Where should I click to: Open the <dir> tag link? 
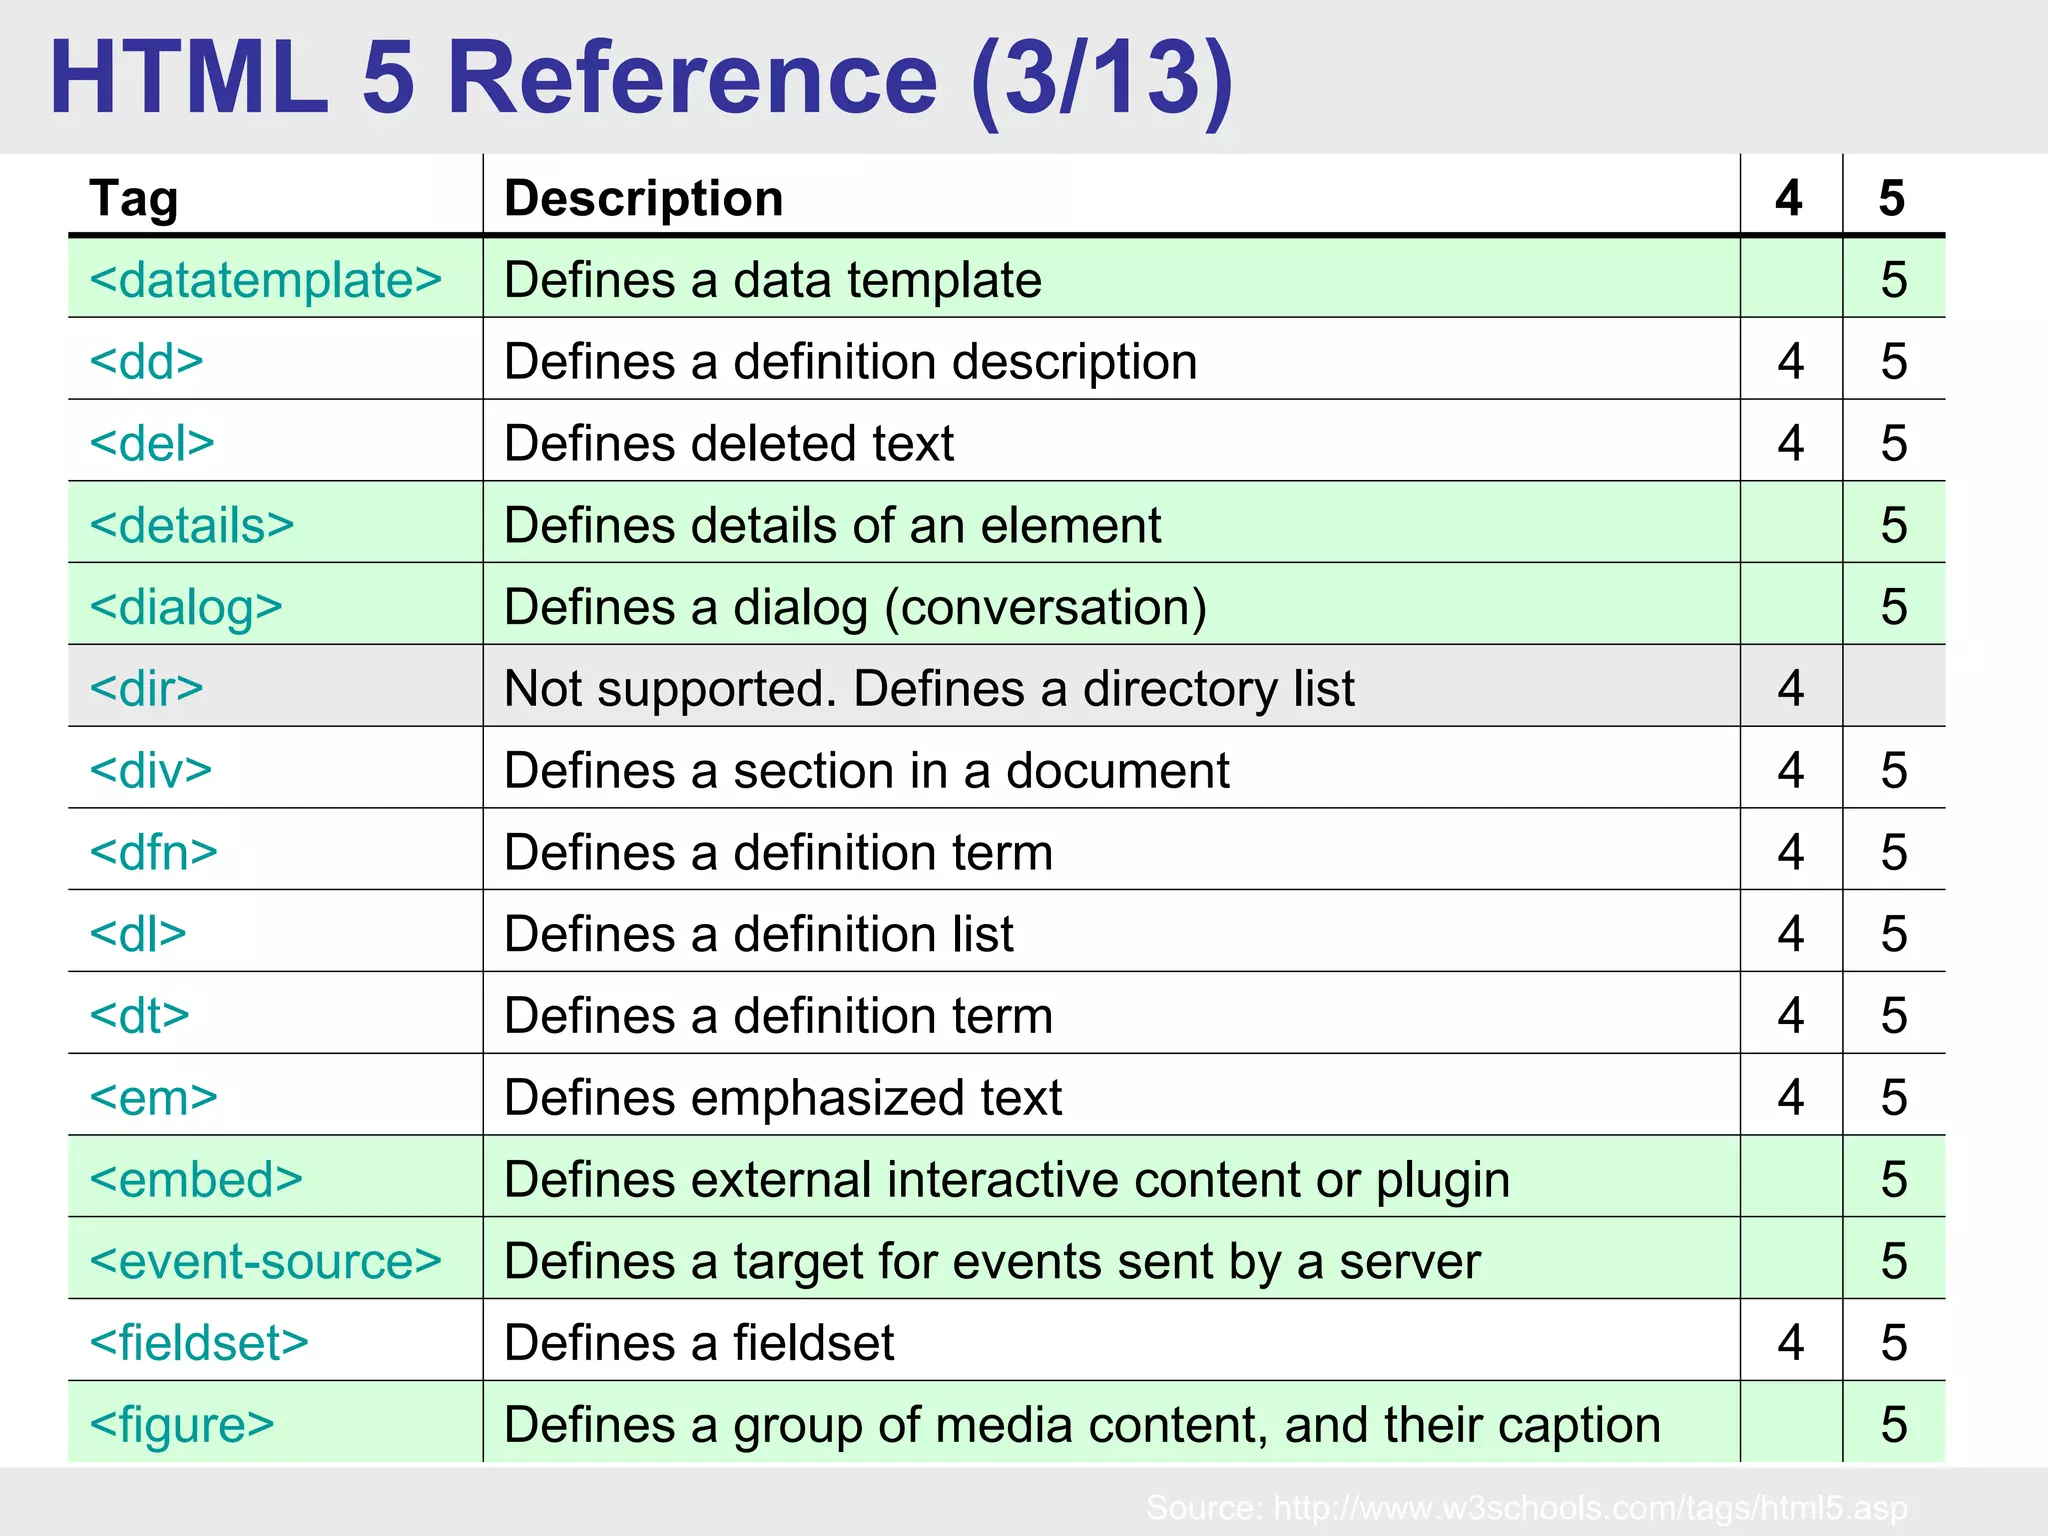tap(147, 689)
